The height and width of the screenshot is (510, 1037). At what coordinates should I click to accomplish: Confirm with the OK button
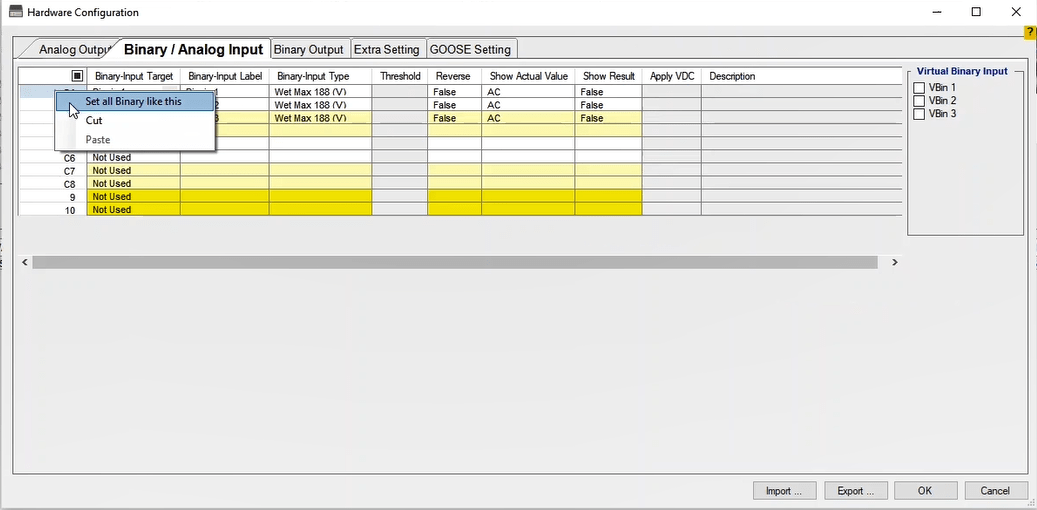pos(925,491)
